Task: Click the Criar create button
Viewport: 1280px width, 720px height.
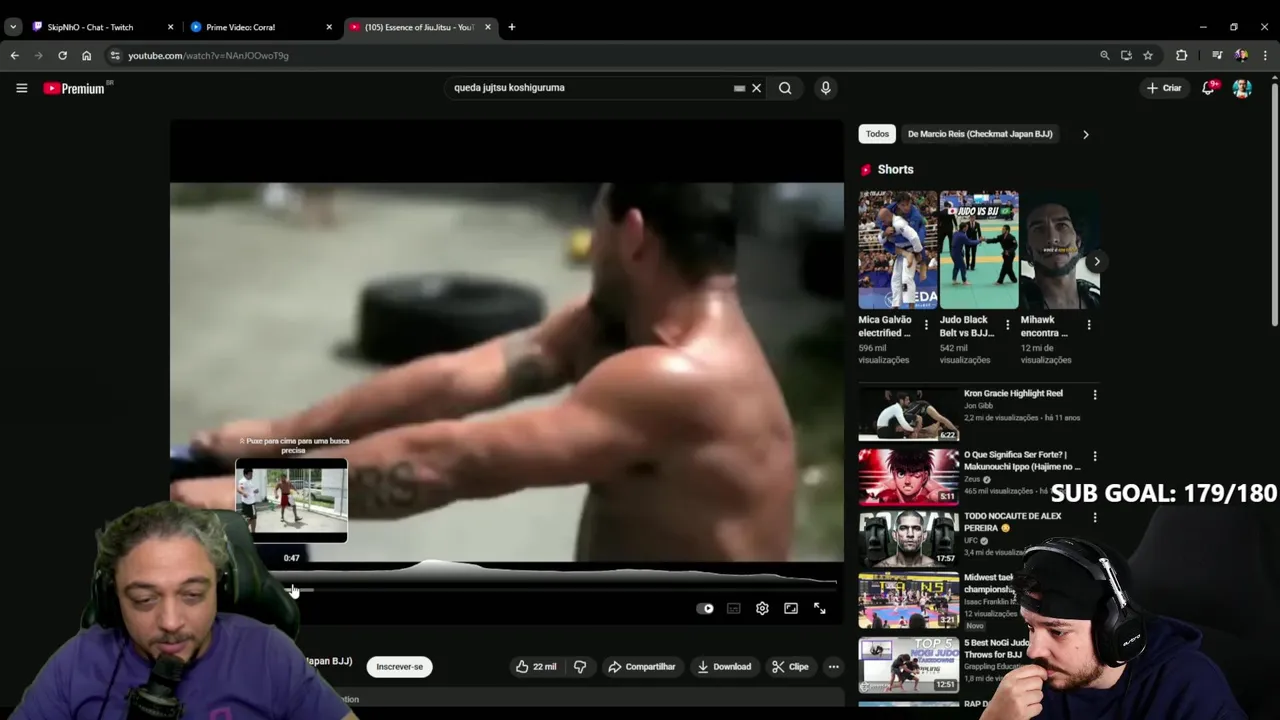Action: [x=1164, y=88]
